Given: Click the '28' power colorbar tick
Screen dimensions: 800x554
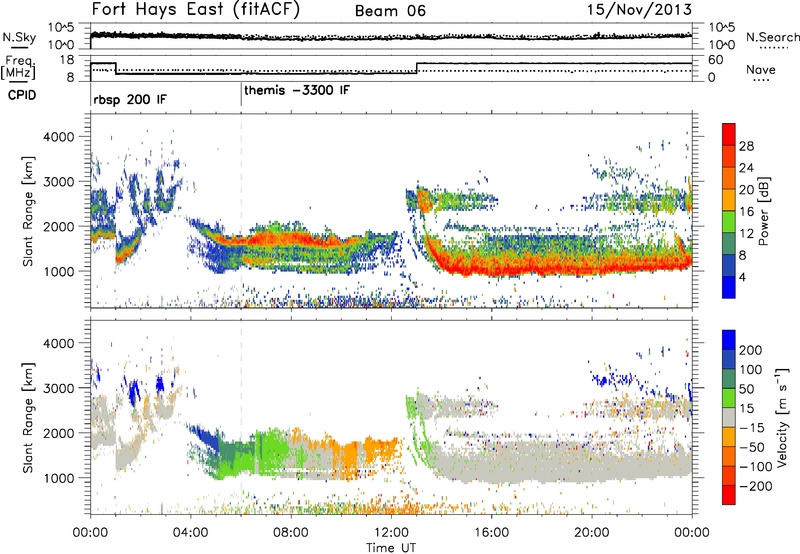Looking at the screenshot, I should pos(746,146).
